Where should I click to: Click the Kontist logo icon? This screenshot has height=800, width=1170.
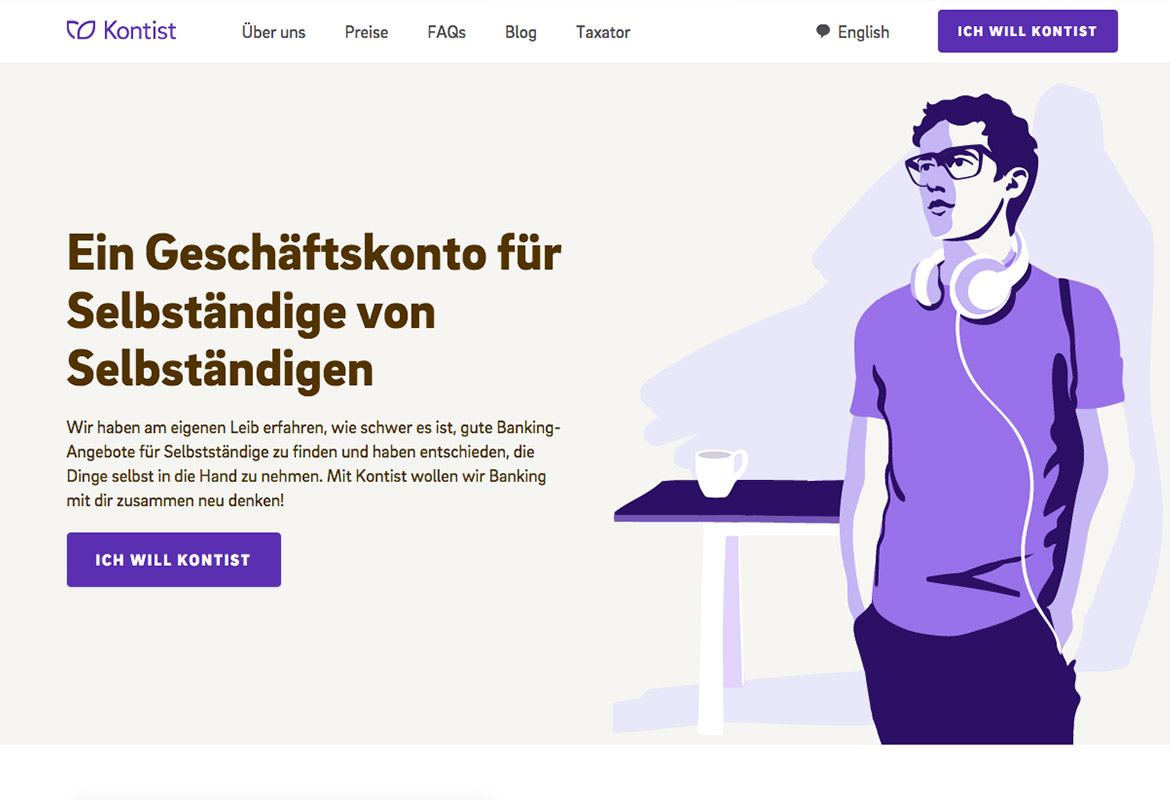click(x=81, y=31)
